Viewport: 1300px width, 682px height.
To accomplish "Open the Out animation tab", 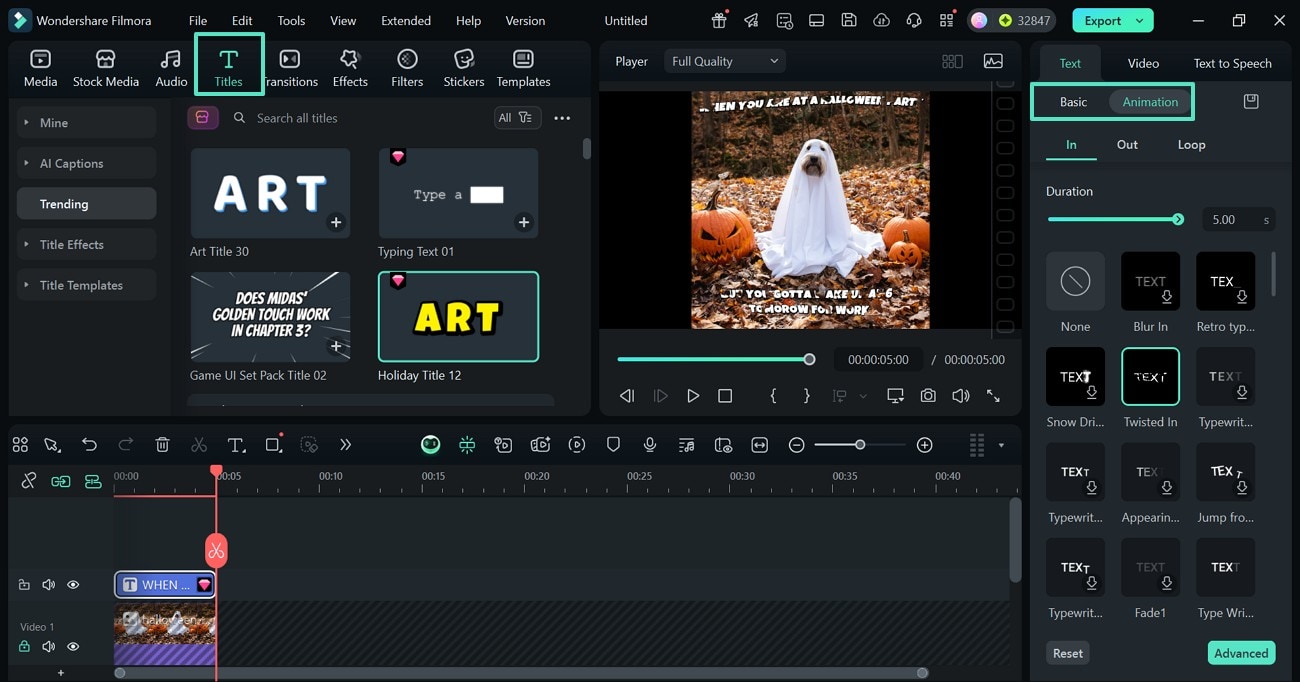I will pyautogui.click(x=1126, y=144).
